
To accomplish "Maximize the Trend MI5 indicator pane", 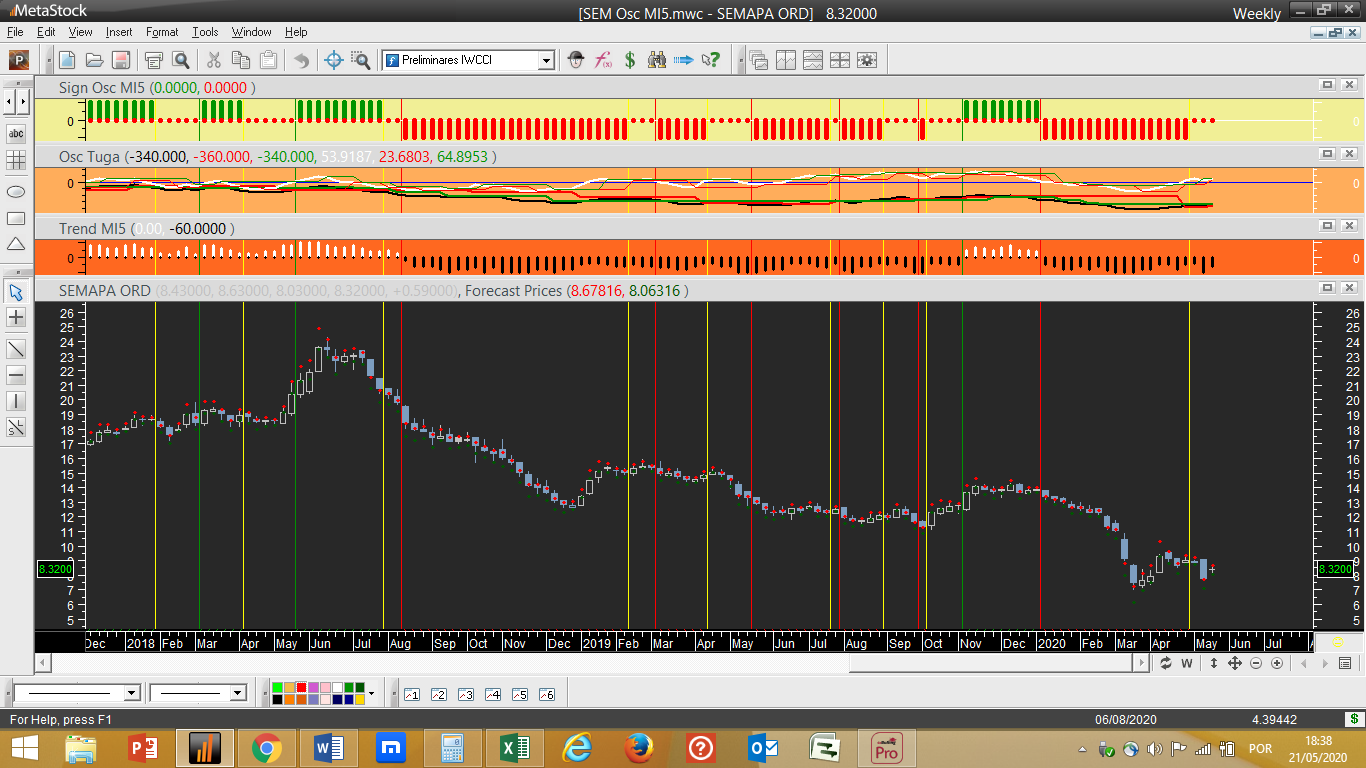I will [1327, 226].
